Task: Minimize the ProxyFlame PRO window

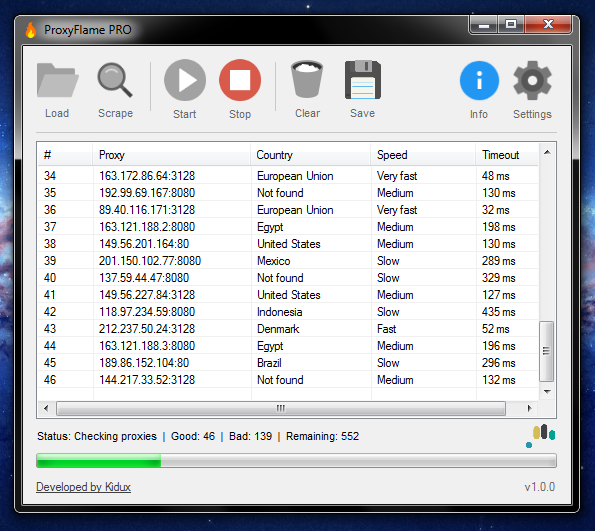Action: pos(483,25)
